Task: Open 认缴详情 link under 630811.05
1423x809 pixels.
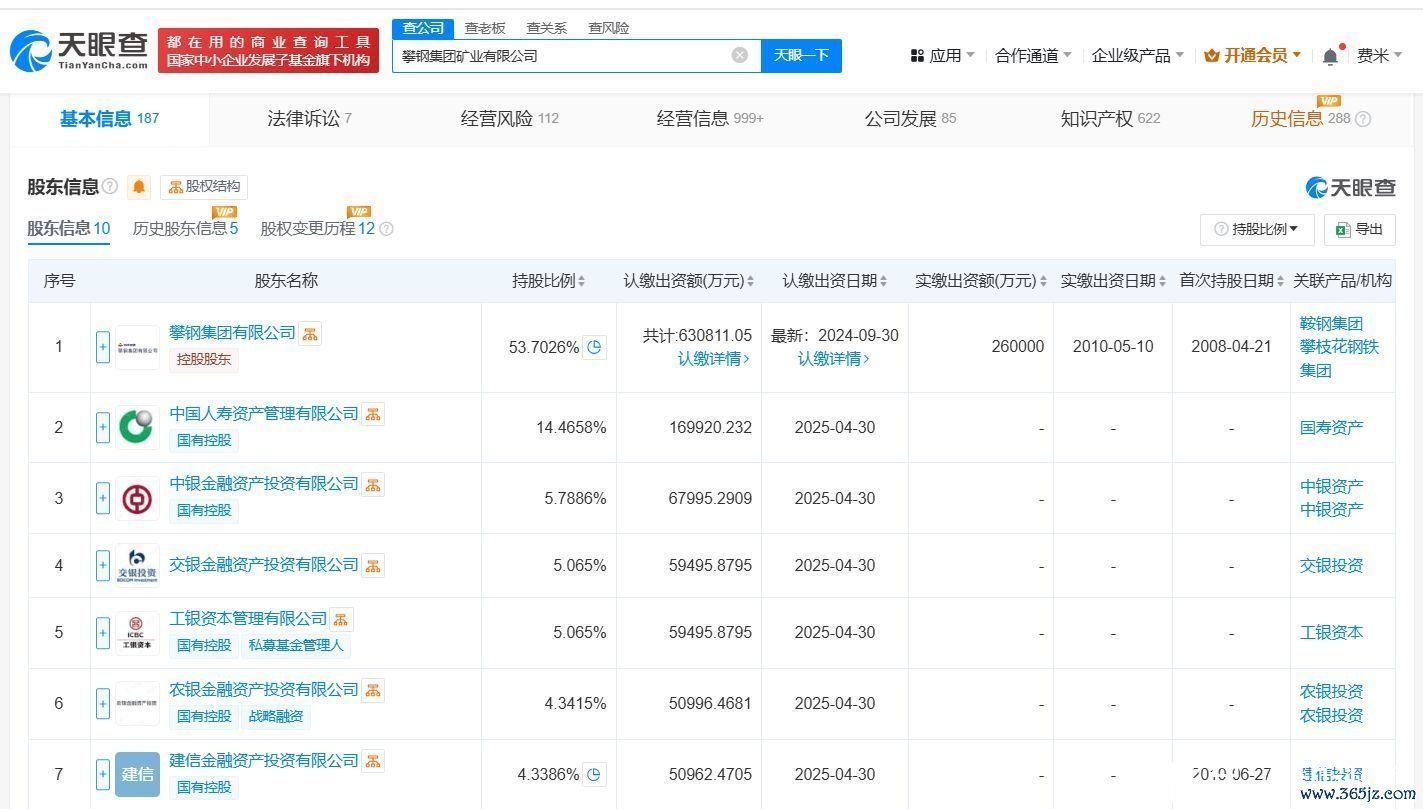Action: click(x=714, y=358)
